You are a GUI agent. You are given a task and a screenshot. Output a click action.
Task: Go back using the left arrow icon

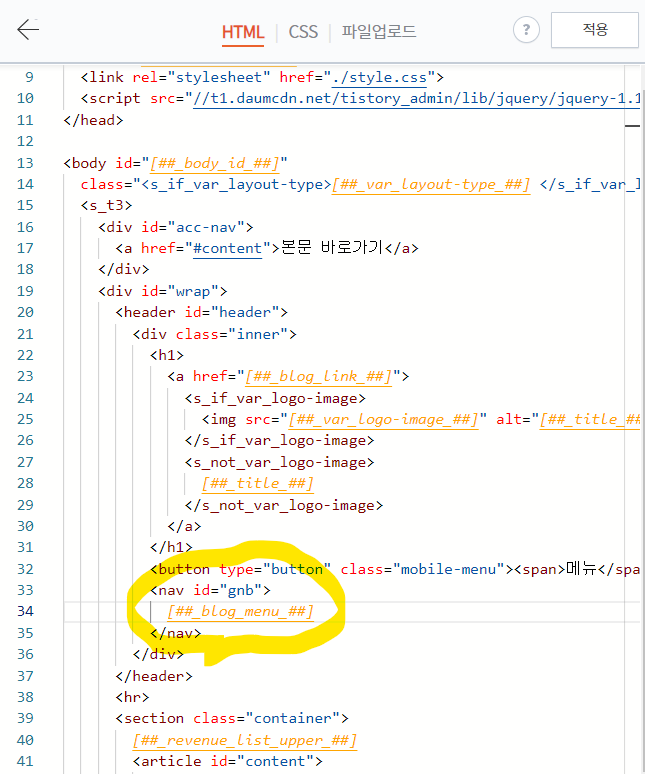click(28, 30)
